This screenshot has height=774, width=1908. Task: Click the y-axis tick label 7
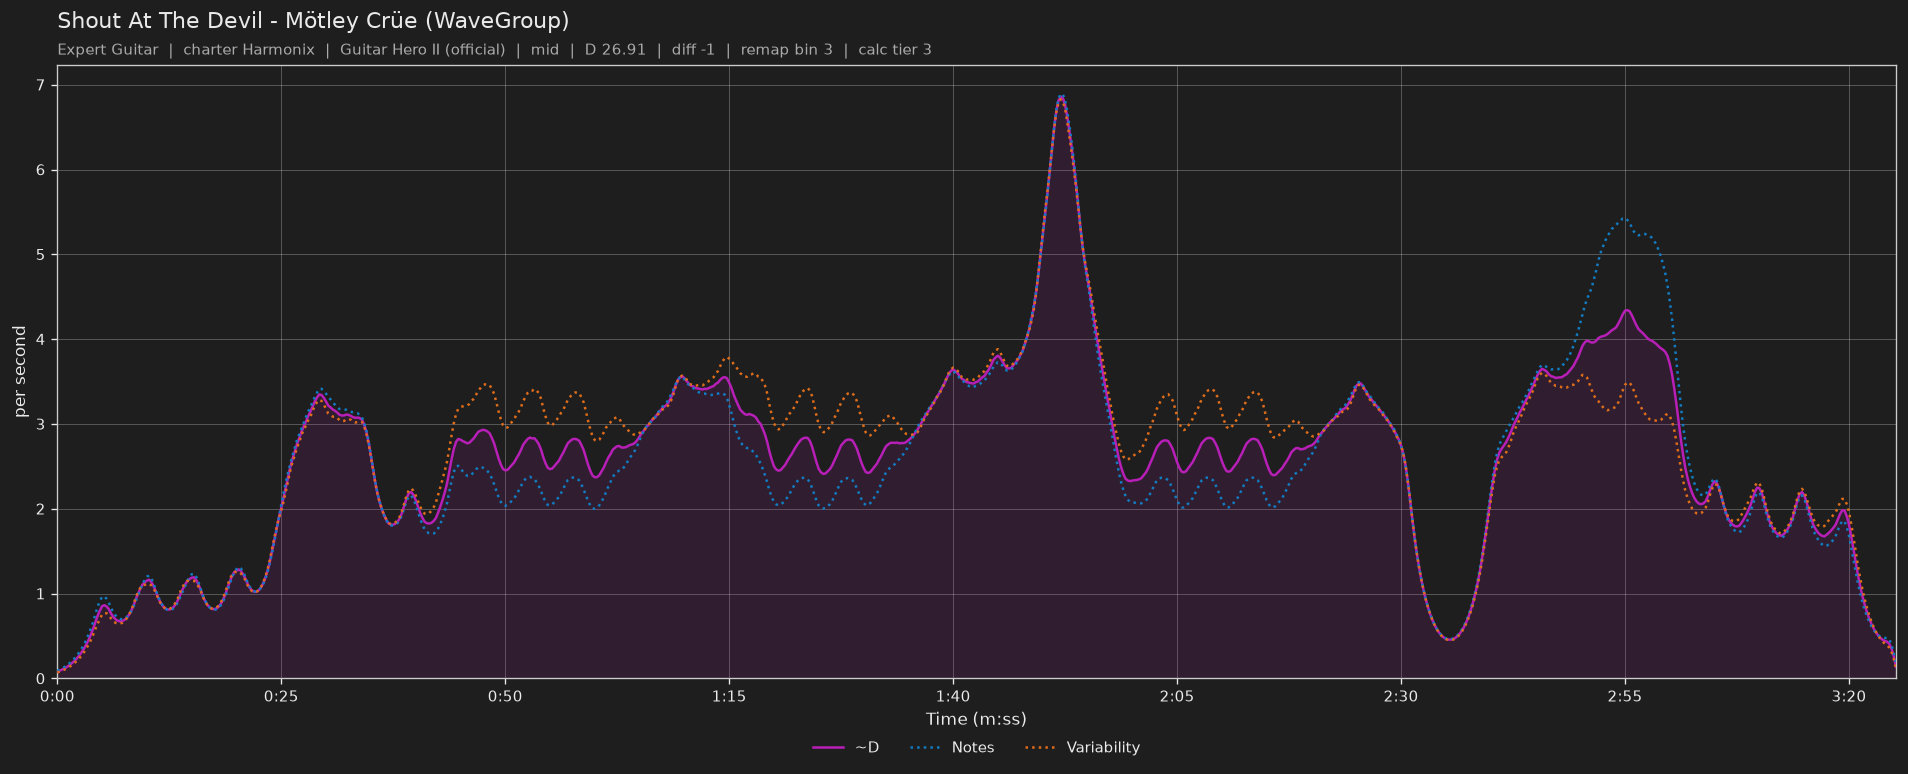[x=41, y=86]
